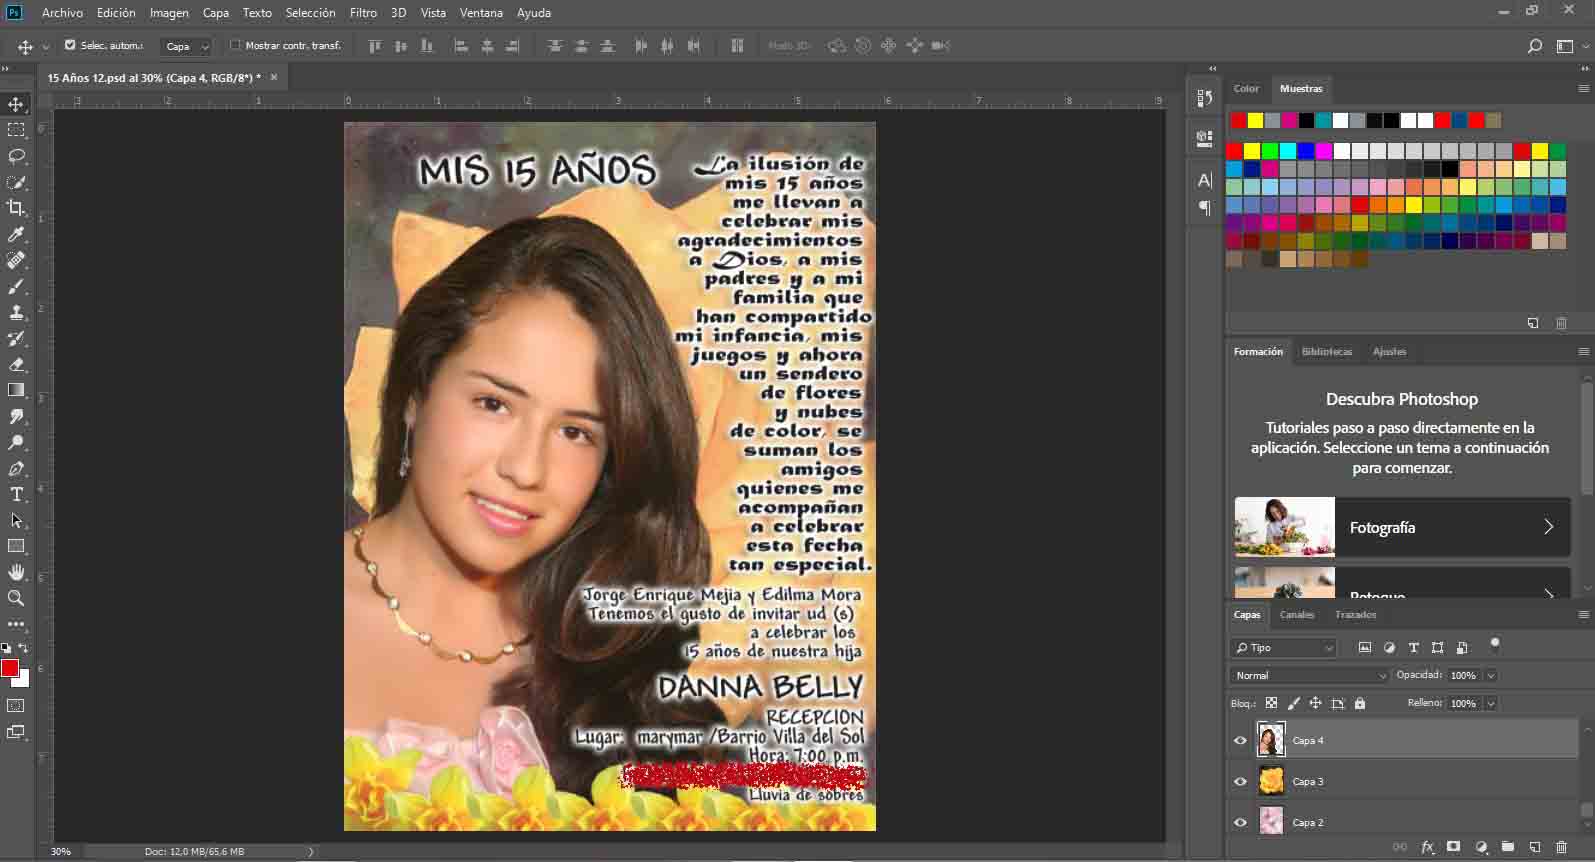This screenshot has width=1595, height=862.
Task: Open the Opacidad slider dropdown arrow
Action: point(1491,676)
